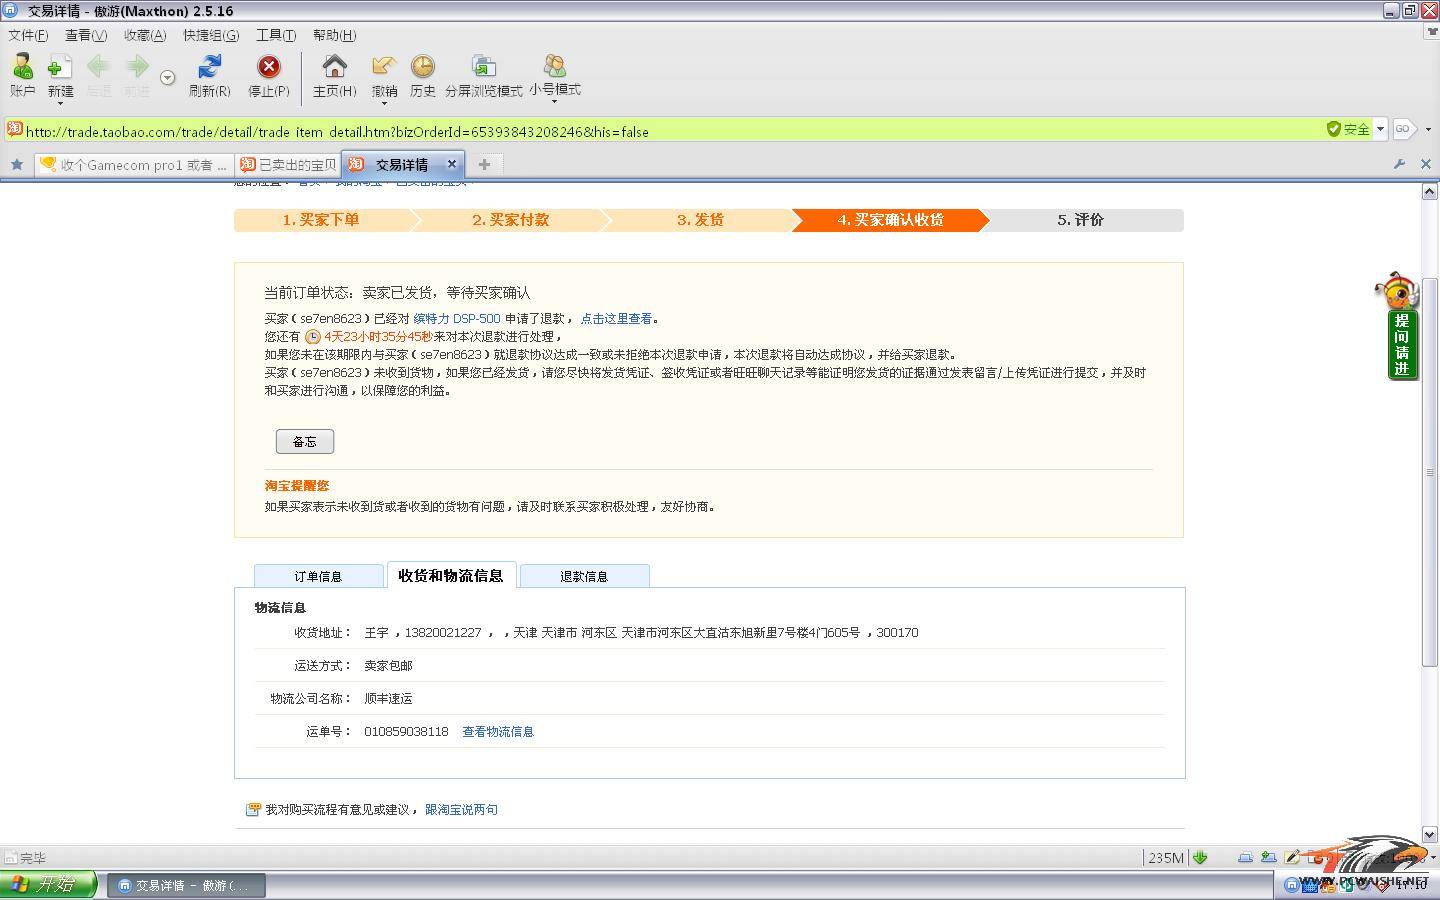Click the 5. 评价 progress step
The width and height of the screenshot is (1440, 900).
point(1081,220)
